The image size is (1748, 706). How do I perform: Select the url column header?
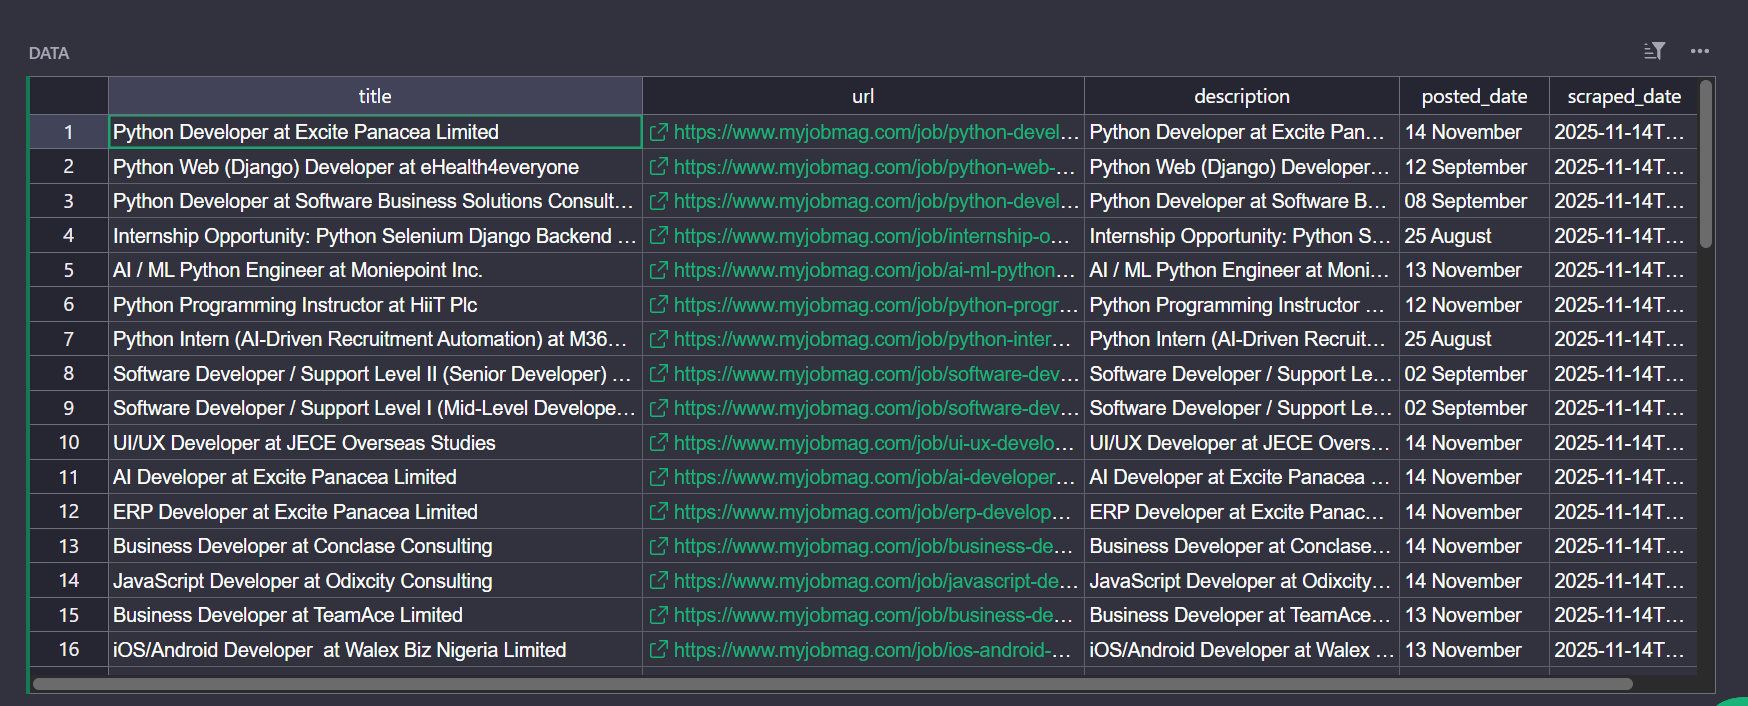point(863,96)
